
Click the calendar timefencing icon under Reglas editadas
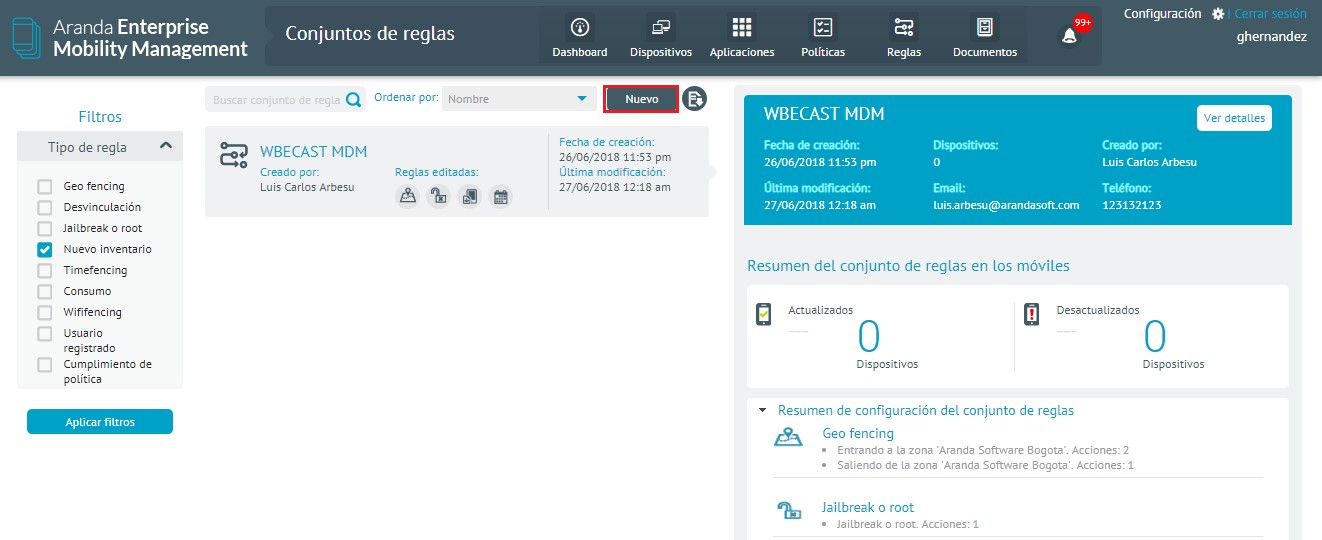coord(500,197)
